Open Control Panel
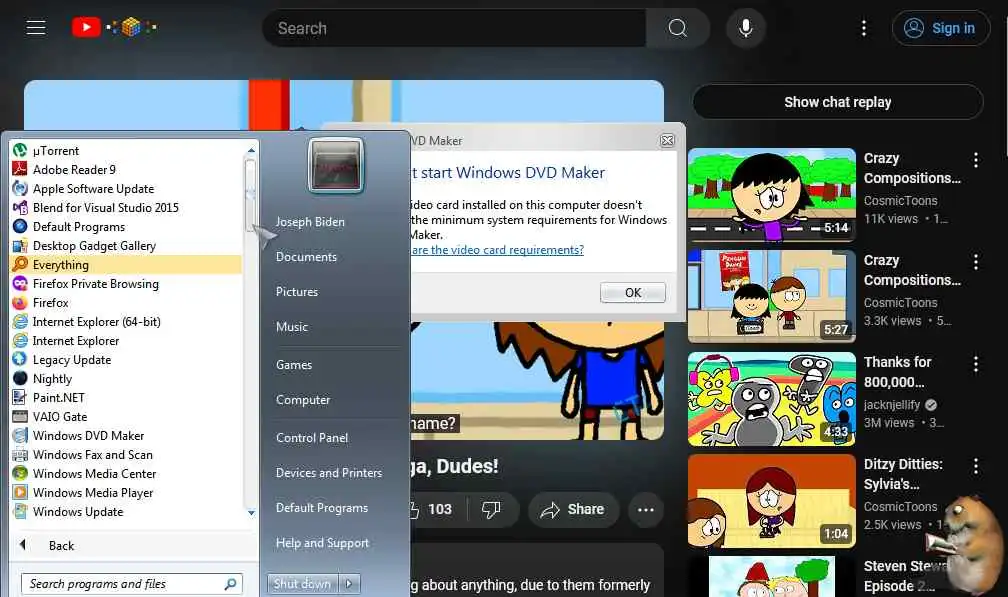The height and width of the screenshot is (597, 1008). point(312,438)
